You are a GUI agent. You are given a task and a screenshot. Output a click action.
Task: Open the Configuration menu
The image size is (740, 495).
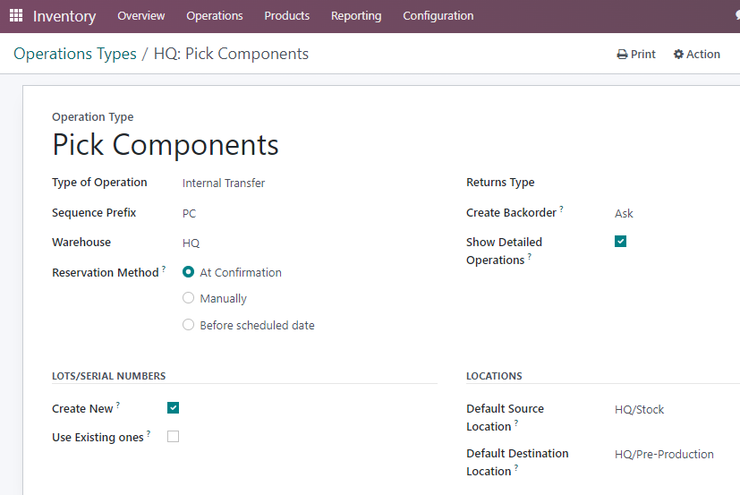pos(438,16)
